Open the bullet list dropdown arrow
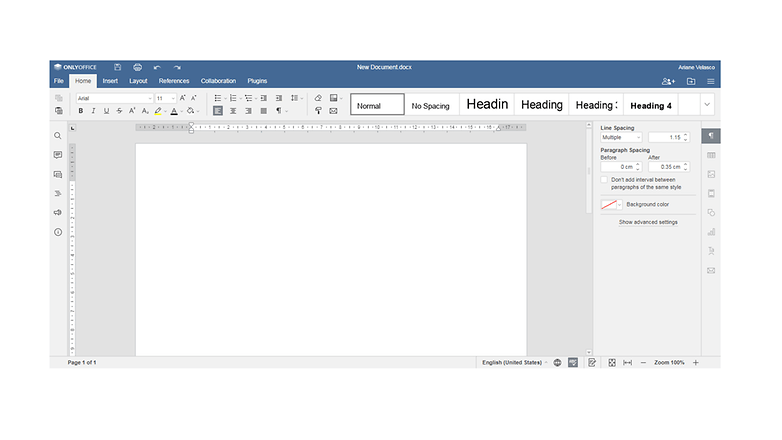The height and width of the screenshot is (440, 782). click(x=225, y=99)
